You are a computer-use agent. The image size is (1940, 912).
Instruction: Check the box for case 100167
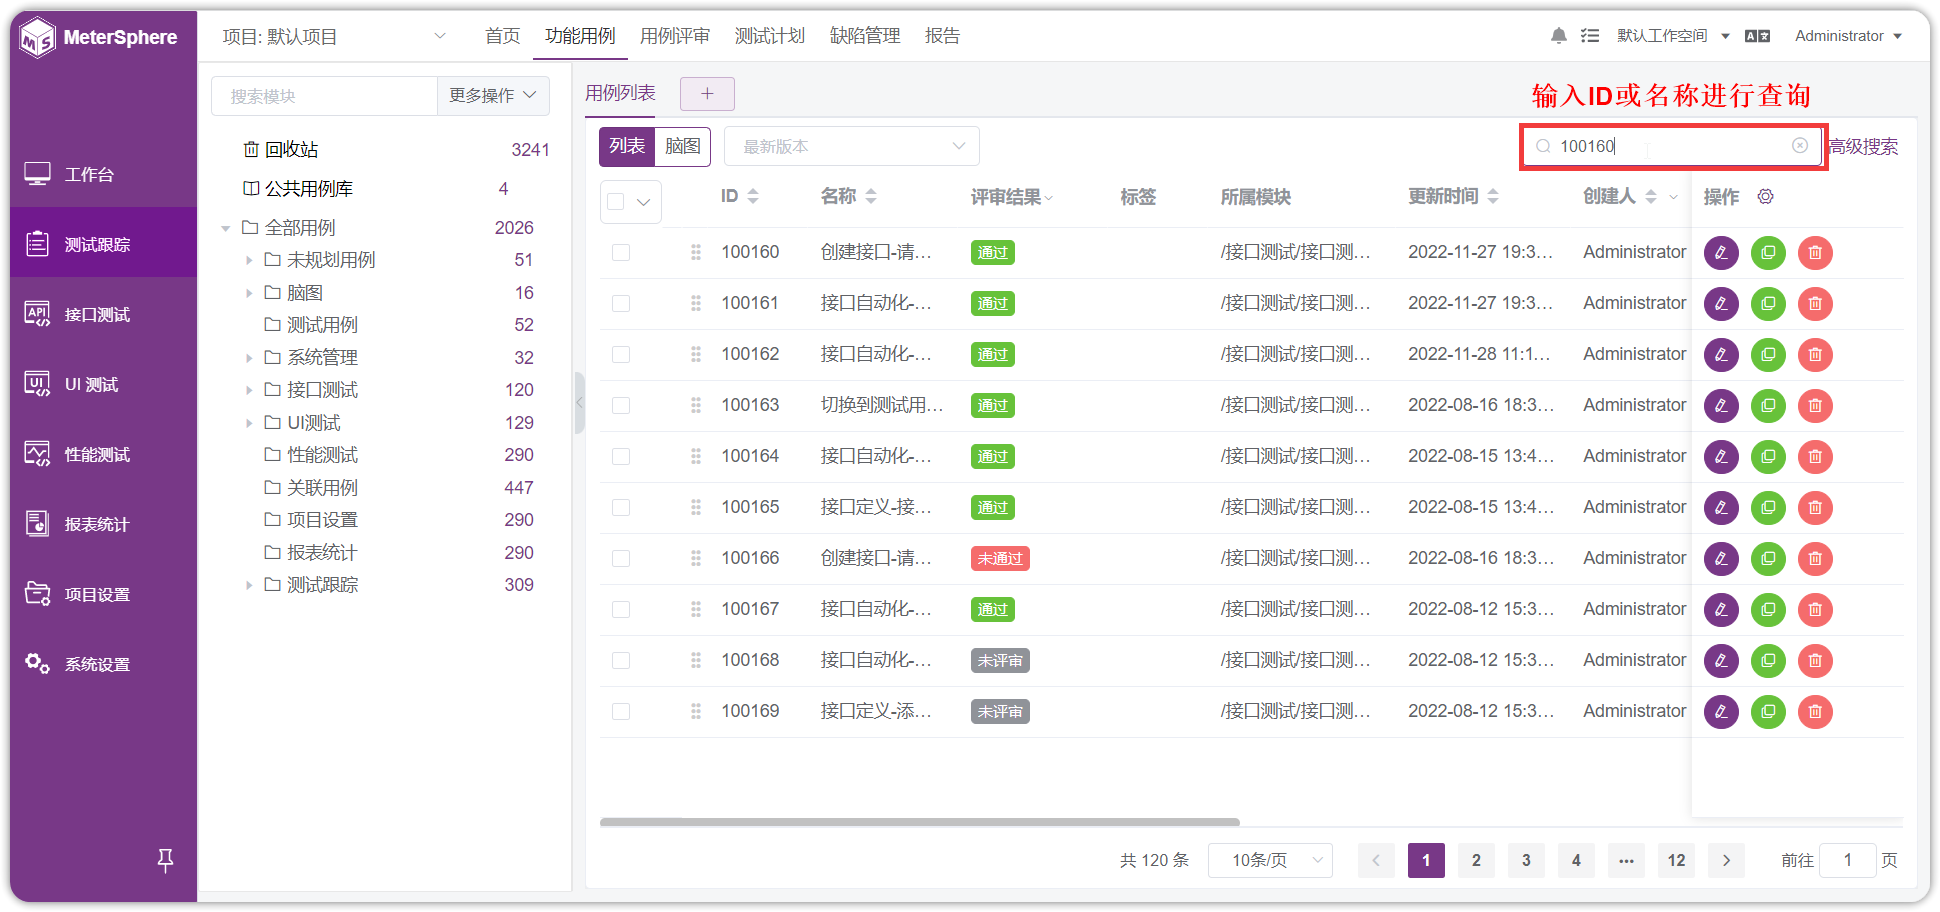621,610
